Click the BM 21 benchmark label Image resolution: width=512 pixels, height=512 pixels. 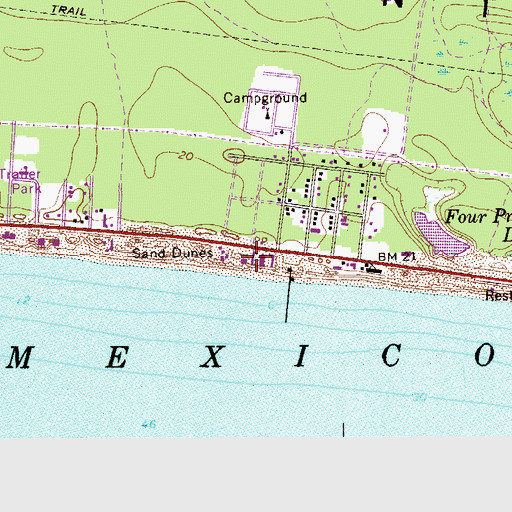(x=397, y=257)
